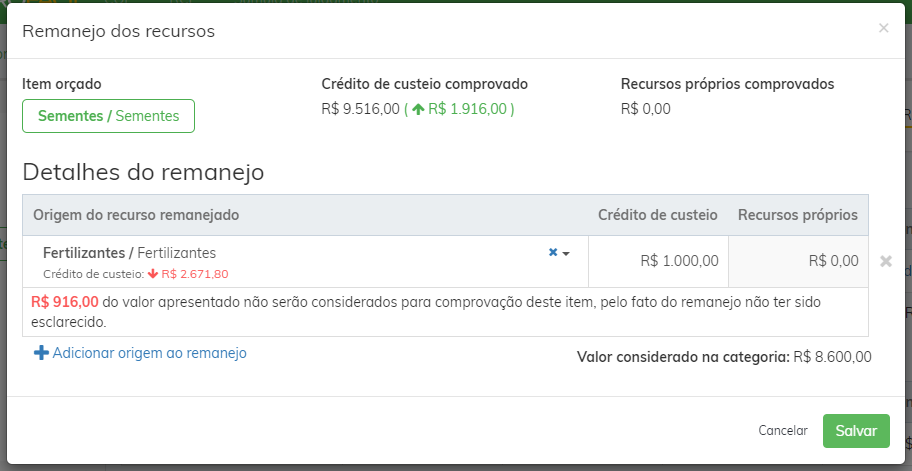Open the Fertilizantes origin dropdown caret

(x=565, y=254)
